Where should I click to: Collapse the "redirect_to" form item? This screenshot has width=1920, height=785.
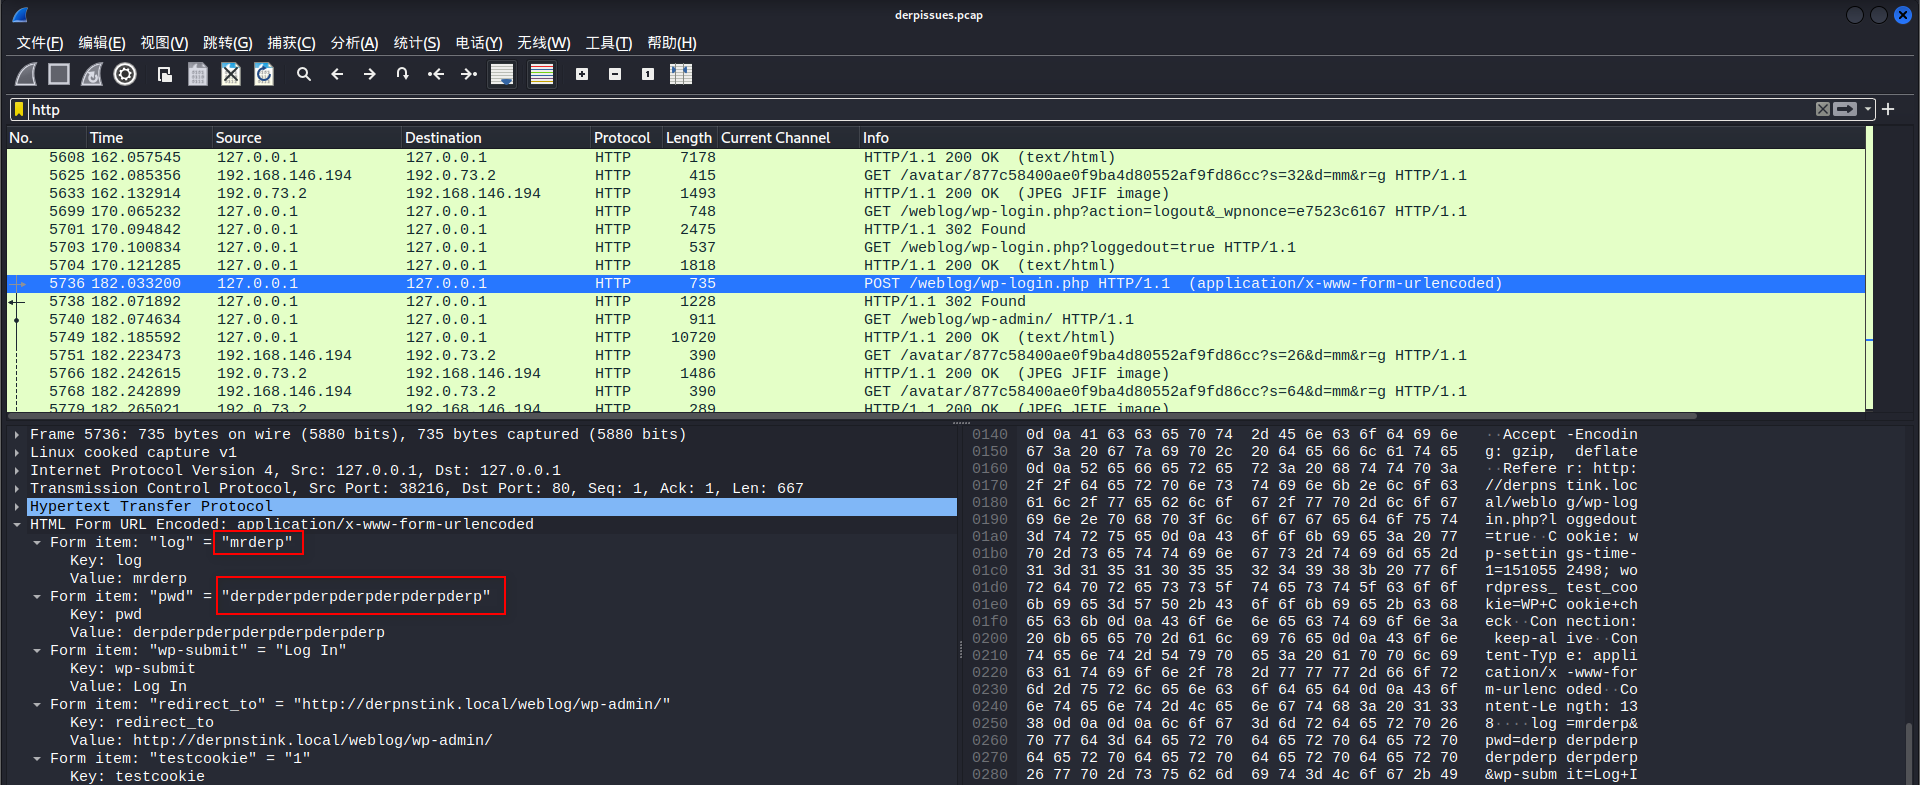point(37,705)
